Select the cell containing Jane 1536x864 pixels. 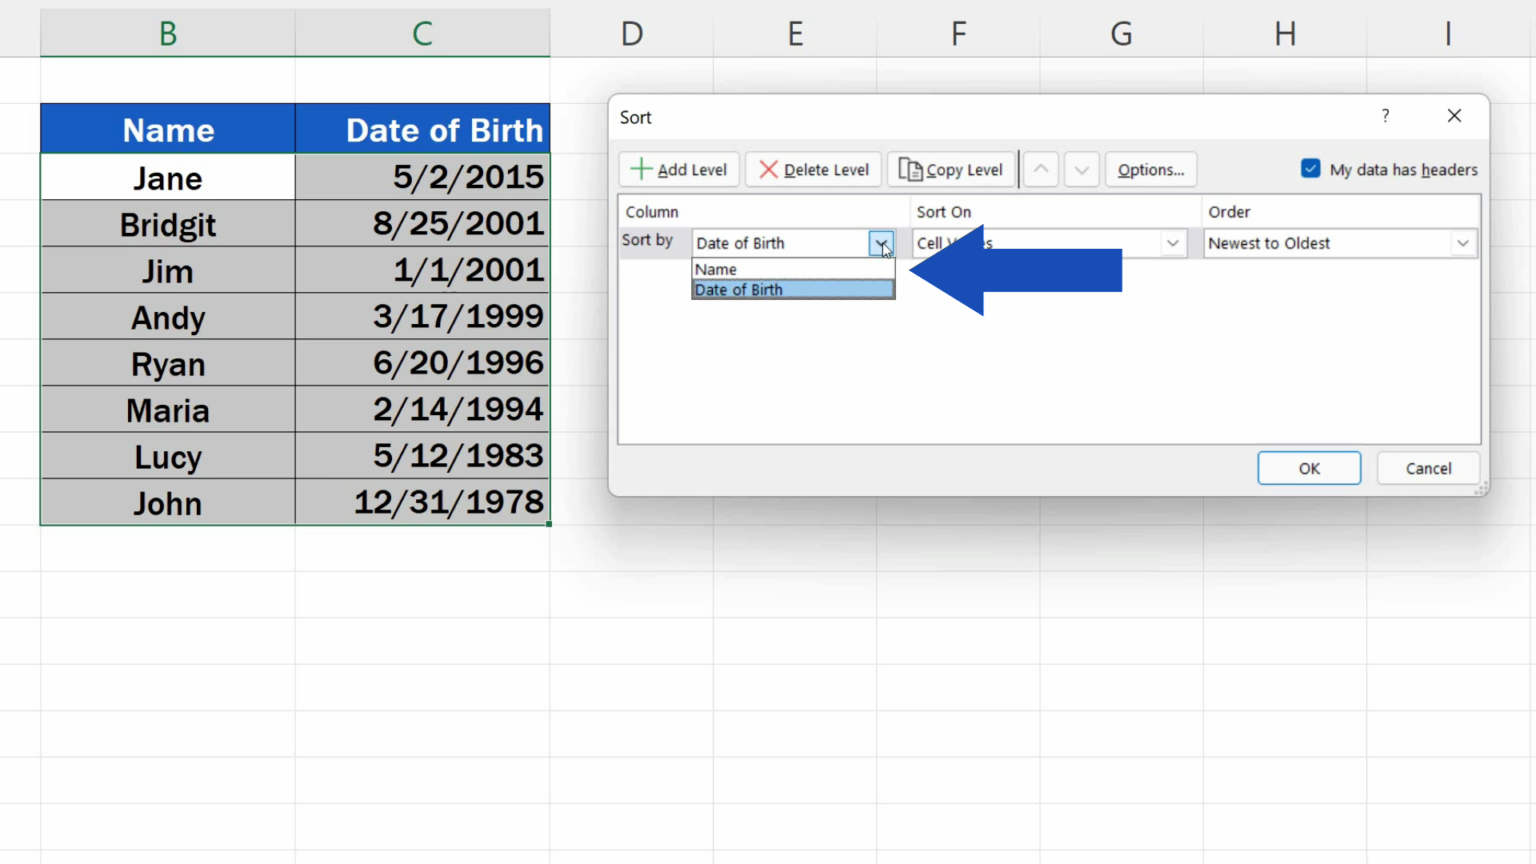click(x=167, y=177)
